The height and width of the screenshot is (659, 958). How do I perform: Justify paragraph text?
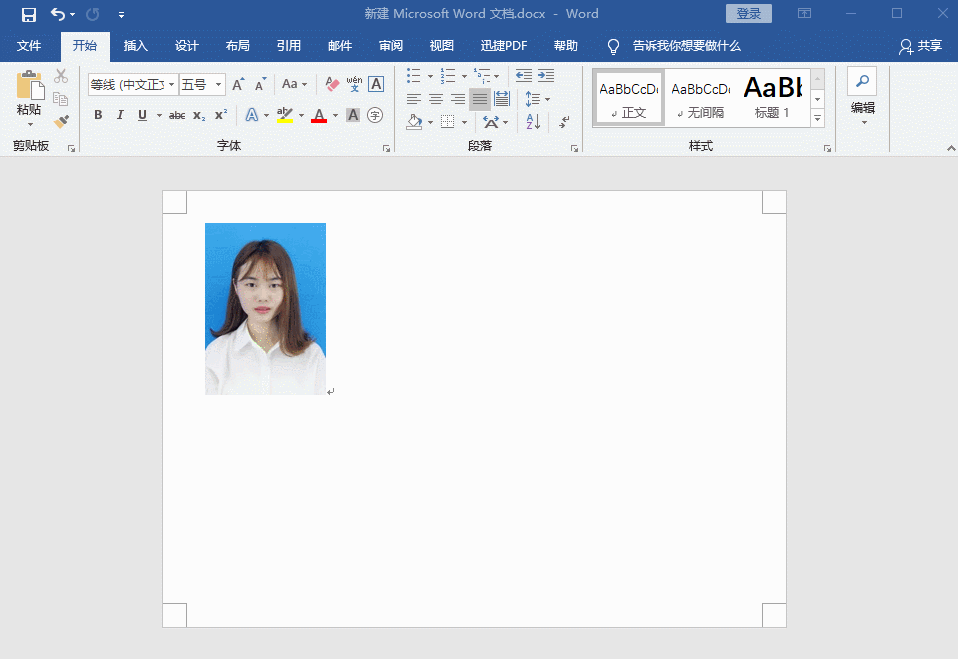click(480, 98)
